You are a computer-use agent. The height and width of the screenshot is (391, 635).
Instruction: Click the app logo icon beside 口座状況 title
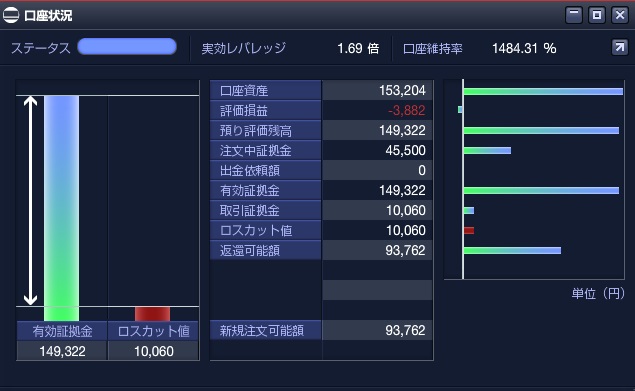(11, 15)
